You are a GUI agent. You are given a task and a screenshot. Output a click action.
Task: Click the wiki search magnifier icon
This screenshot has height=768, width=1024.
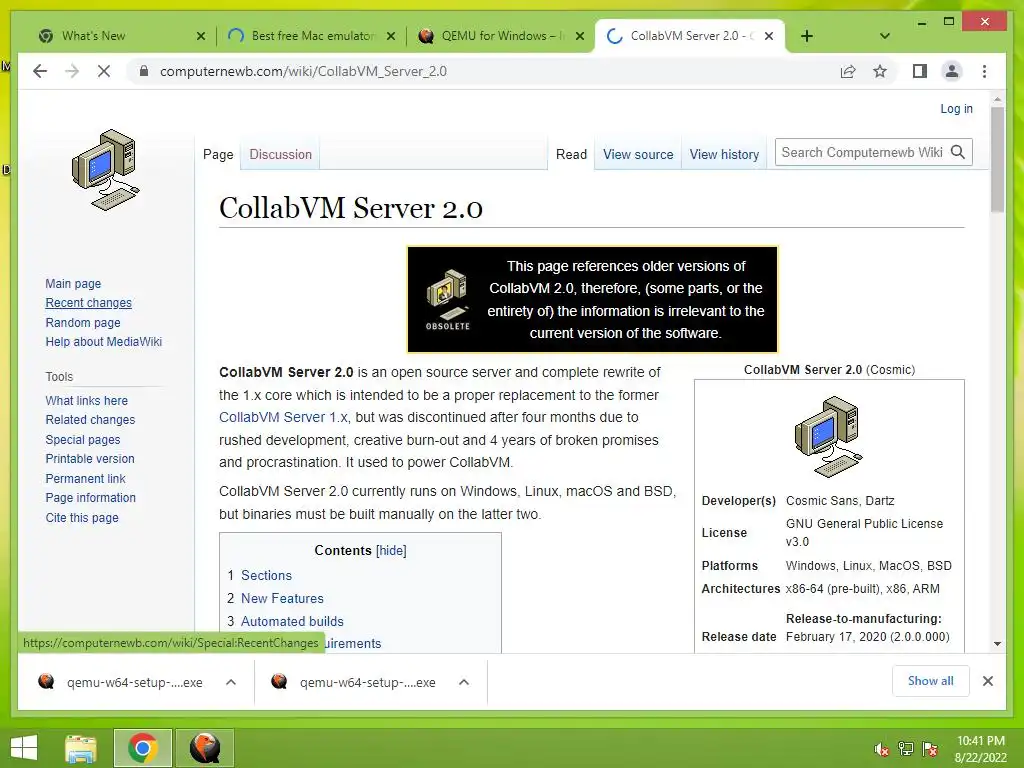tap(958, 152)
